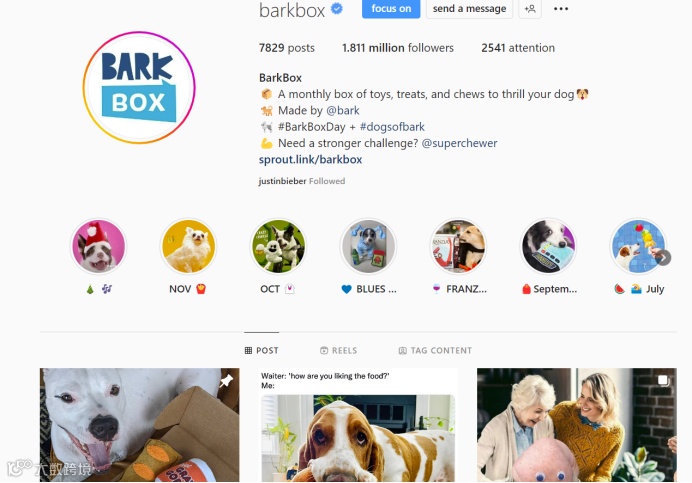Switch to the REELS tab
This screenshot has height=483, width=692.
pyautogui.click(x=338, y=351)
